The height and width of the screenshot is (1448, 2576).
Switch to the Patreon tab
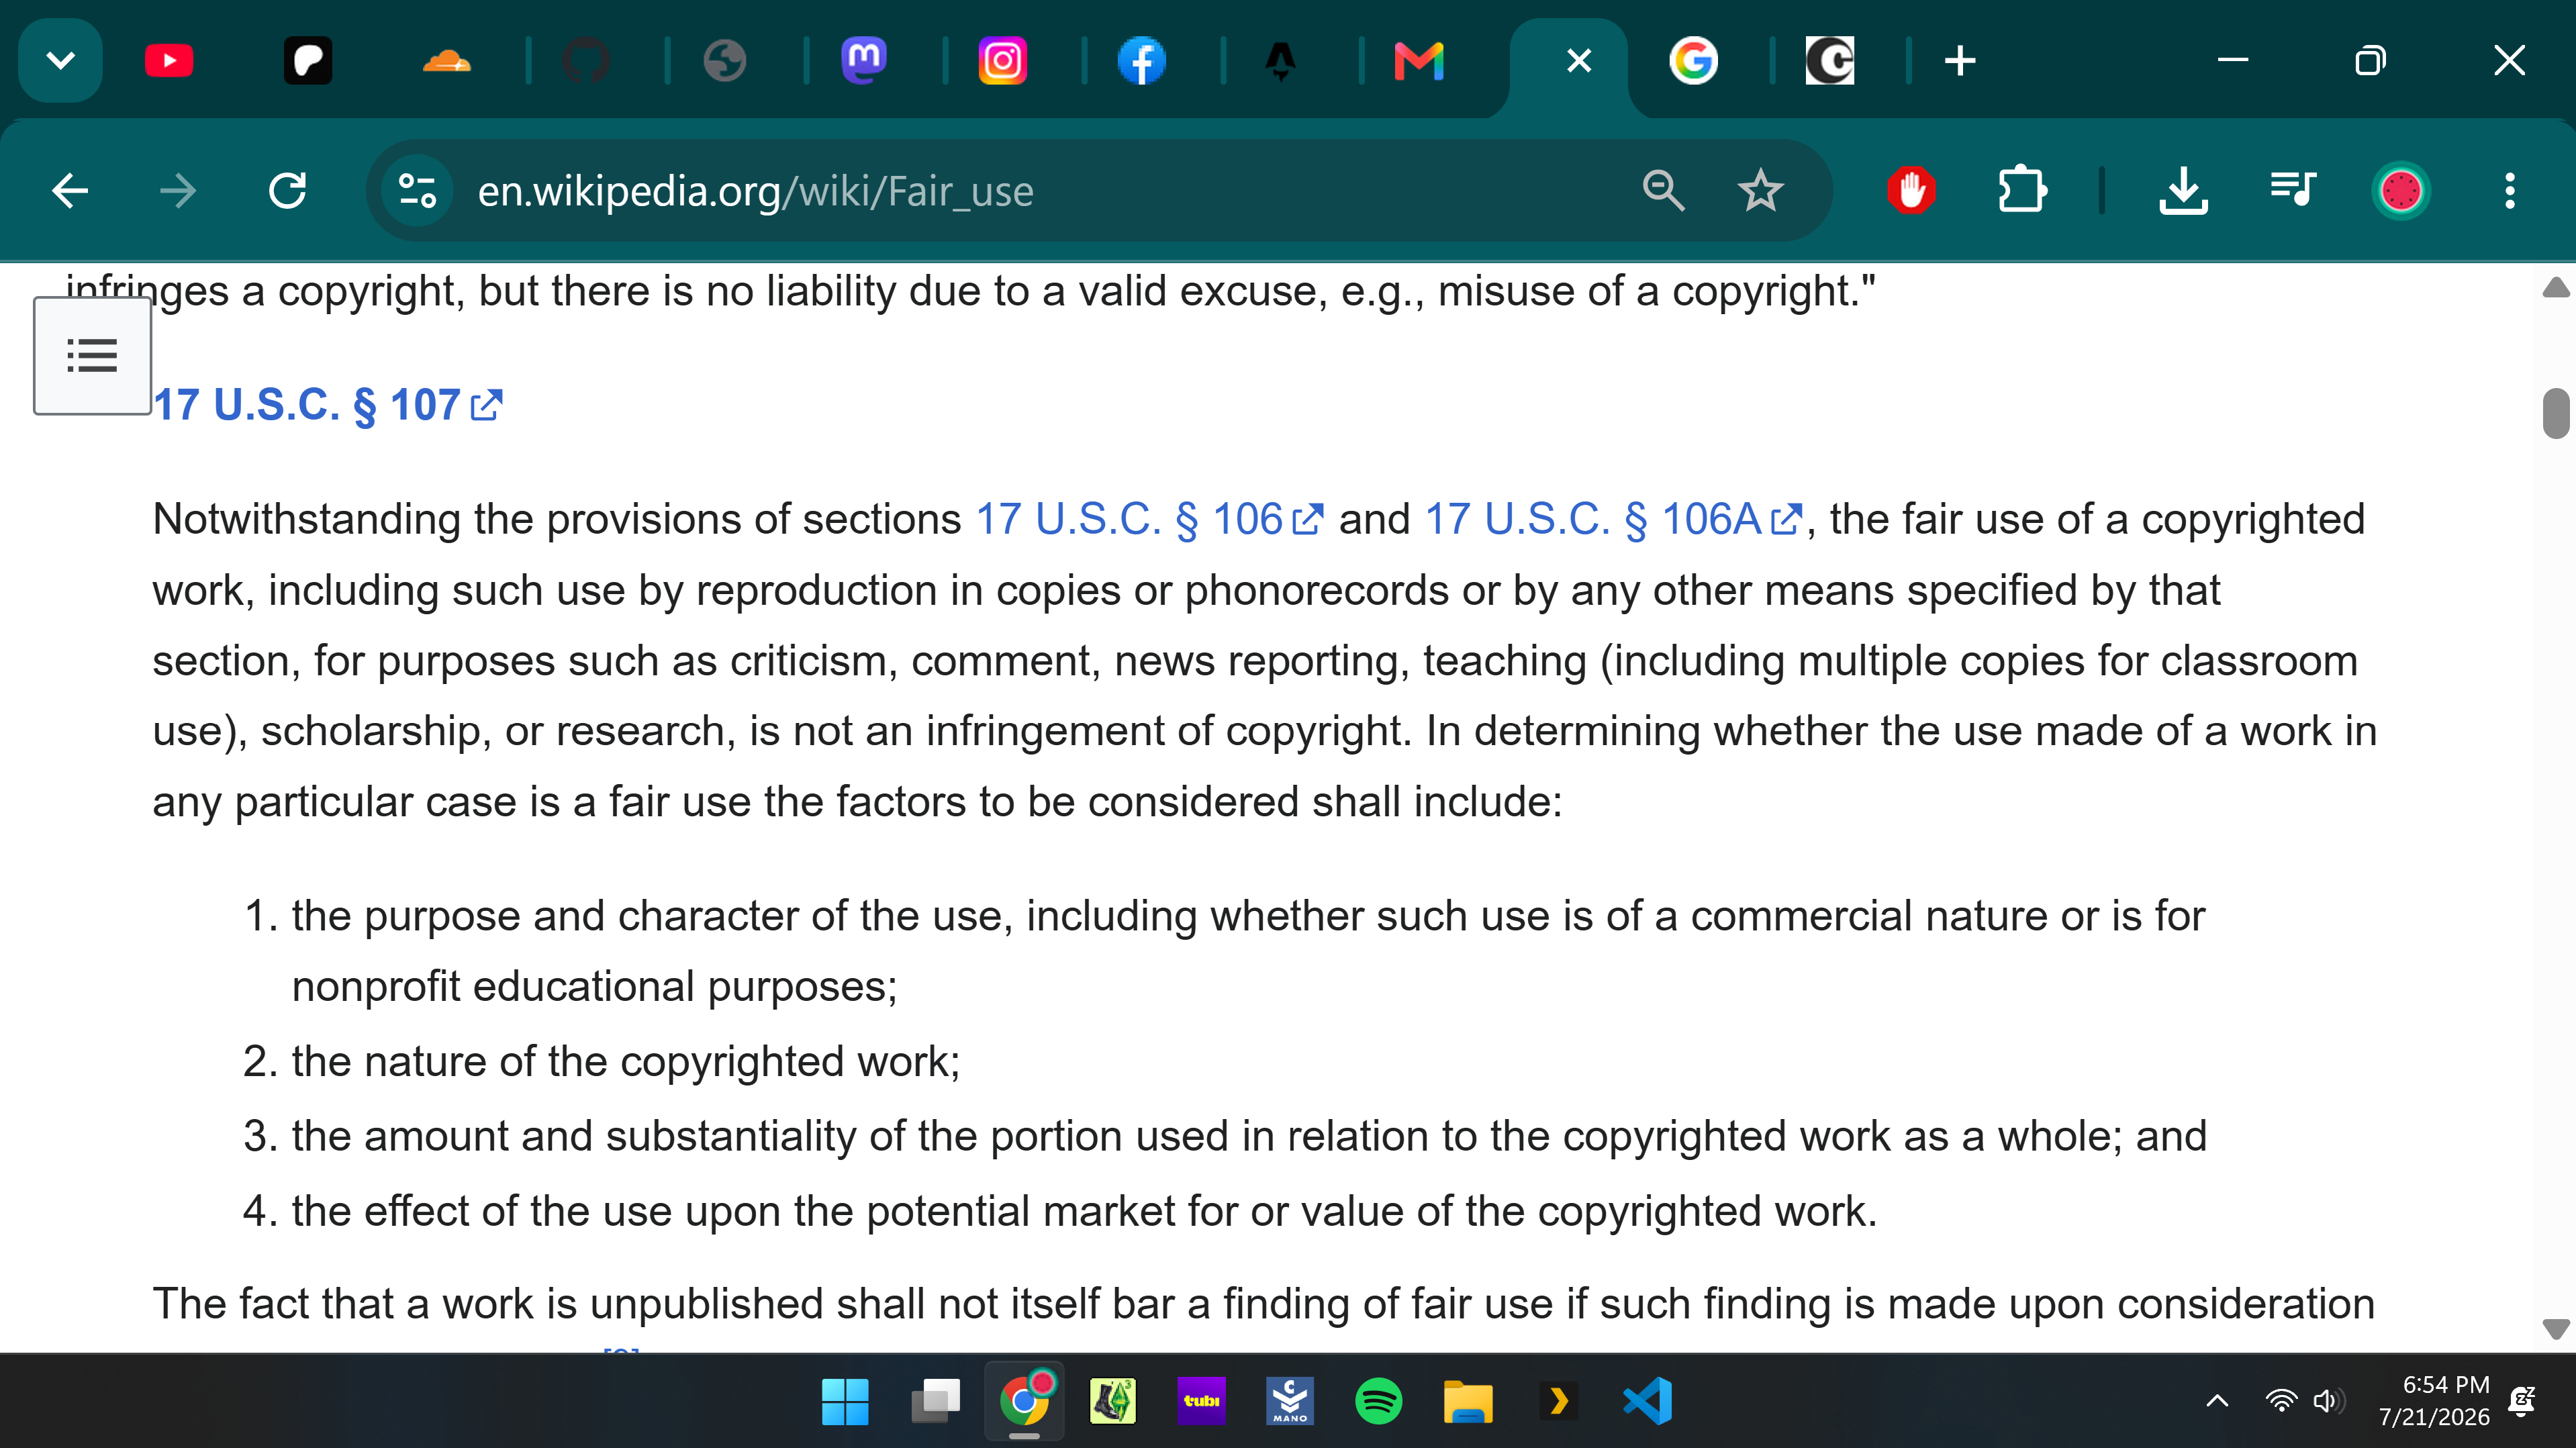[308, 61]
